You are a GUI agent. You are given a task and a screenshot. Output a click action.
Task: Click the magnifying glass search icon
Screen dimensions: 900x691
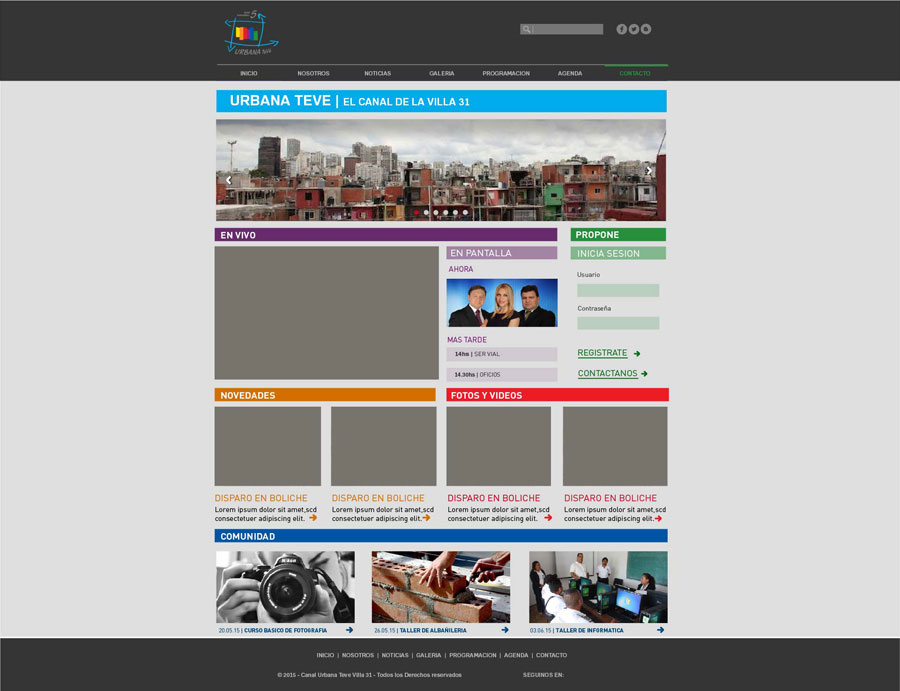(x=526, y=30)
